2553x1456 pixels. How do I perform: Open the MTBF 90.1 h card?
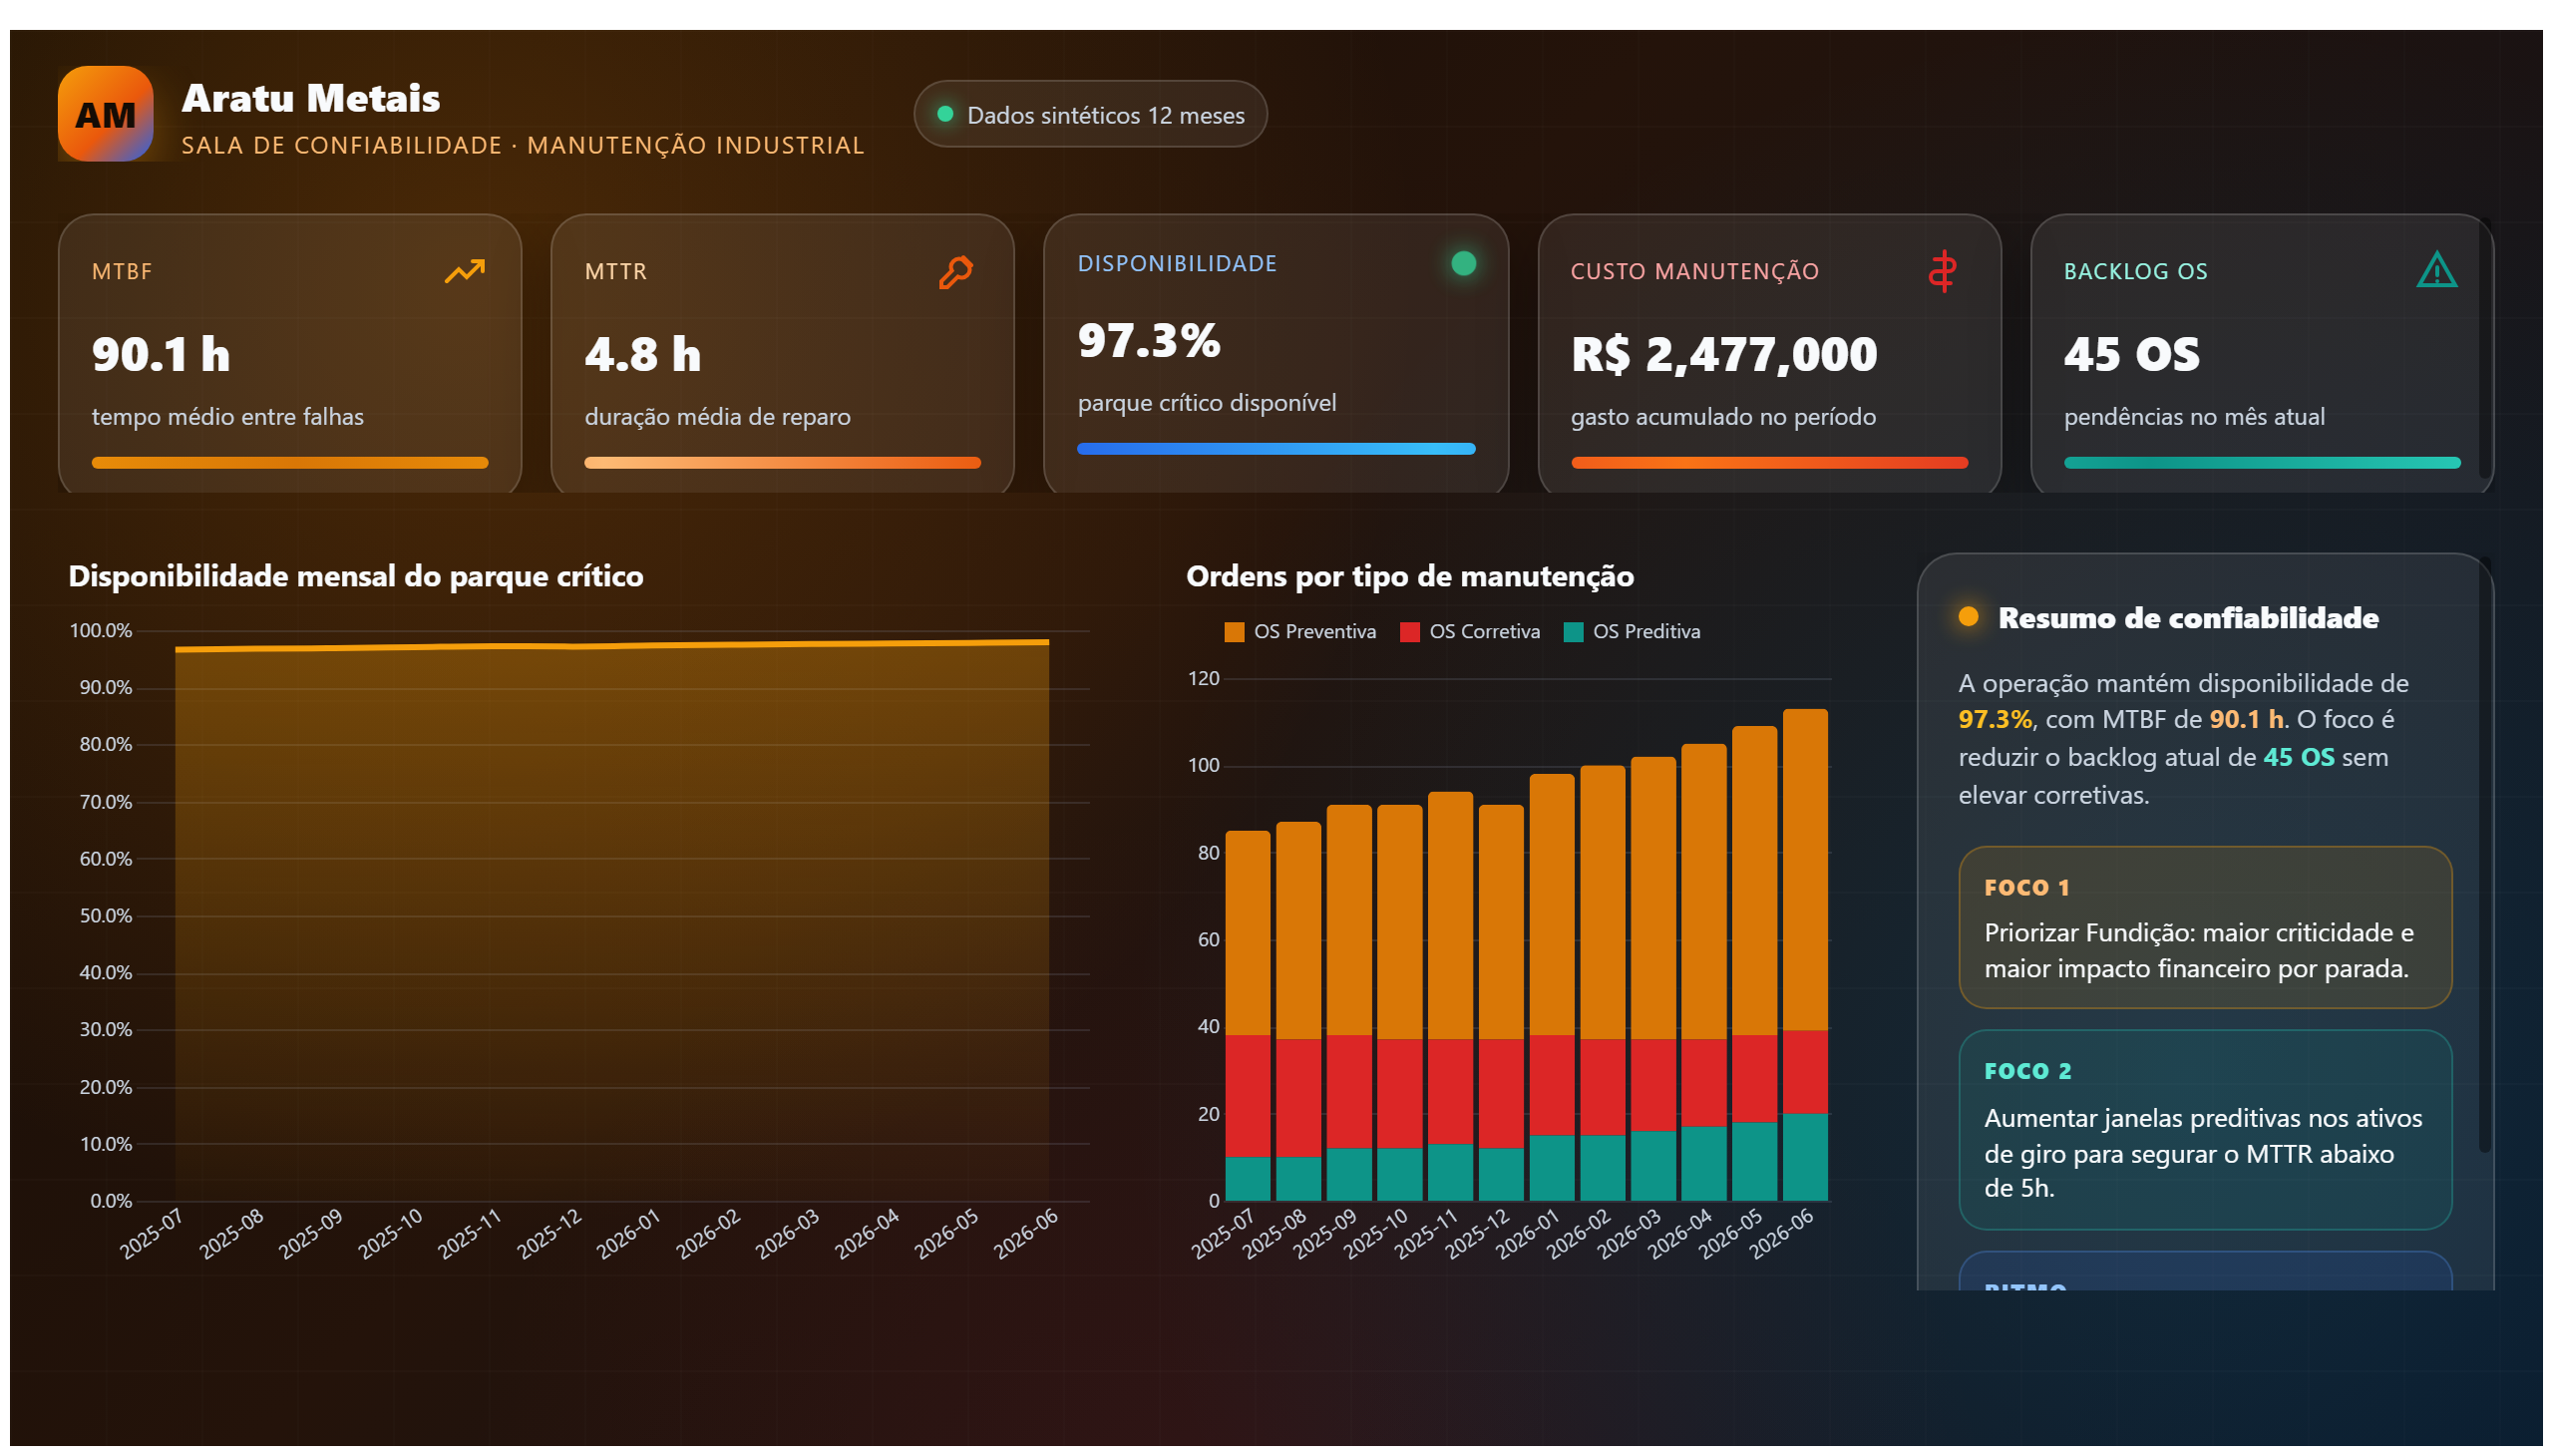pos(290,354)
